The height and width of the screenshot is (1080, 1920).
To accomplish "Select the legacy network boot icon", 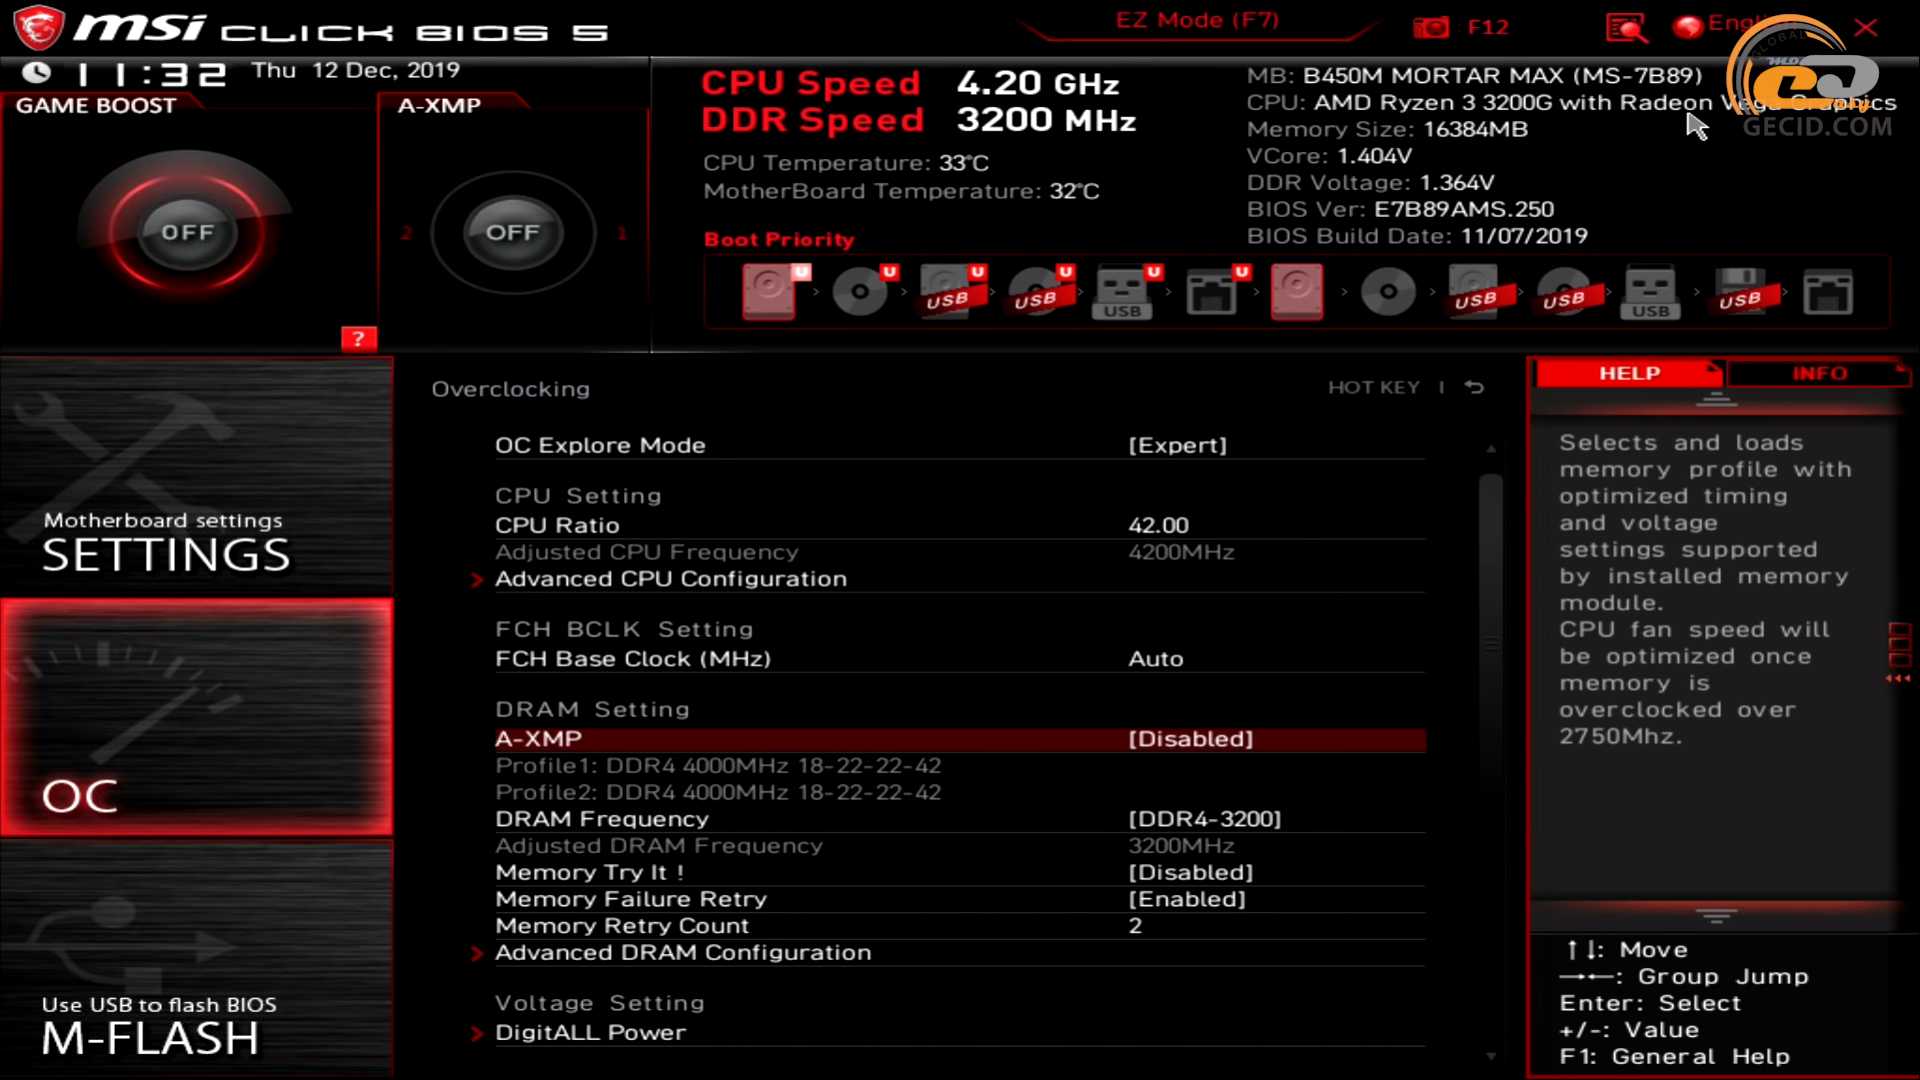I will (x=1828, y=292).
